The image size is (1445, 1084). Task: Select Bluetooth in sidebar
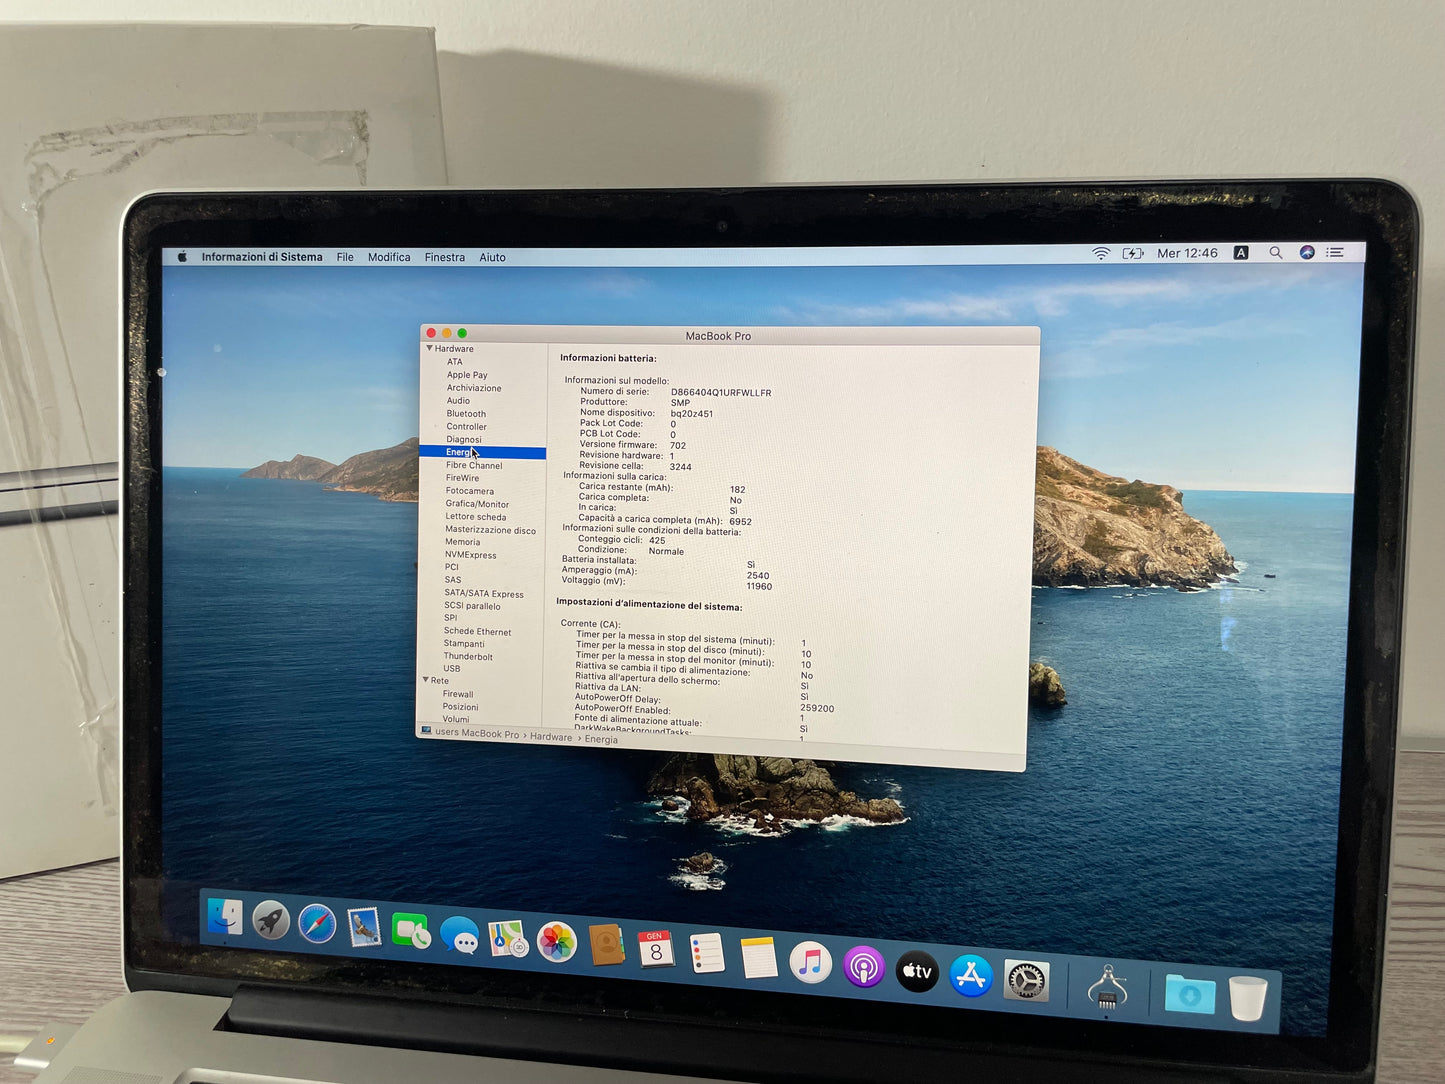[466, 414]
